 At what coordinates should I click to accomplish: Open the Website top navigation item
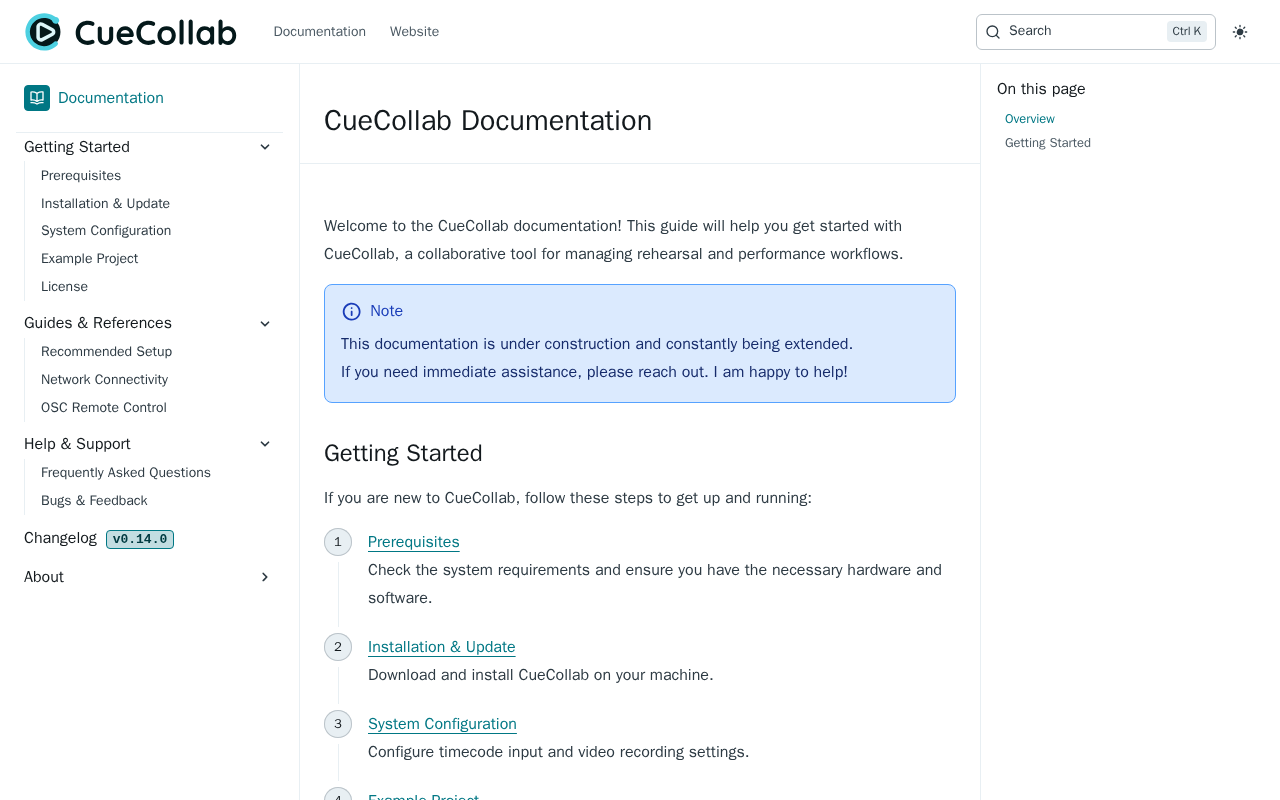(x=414, y=32)
